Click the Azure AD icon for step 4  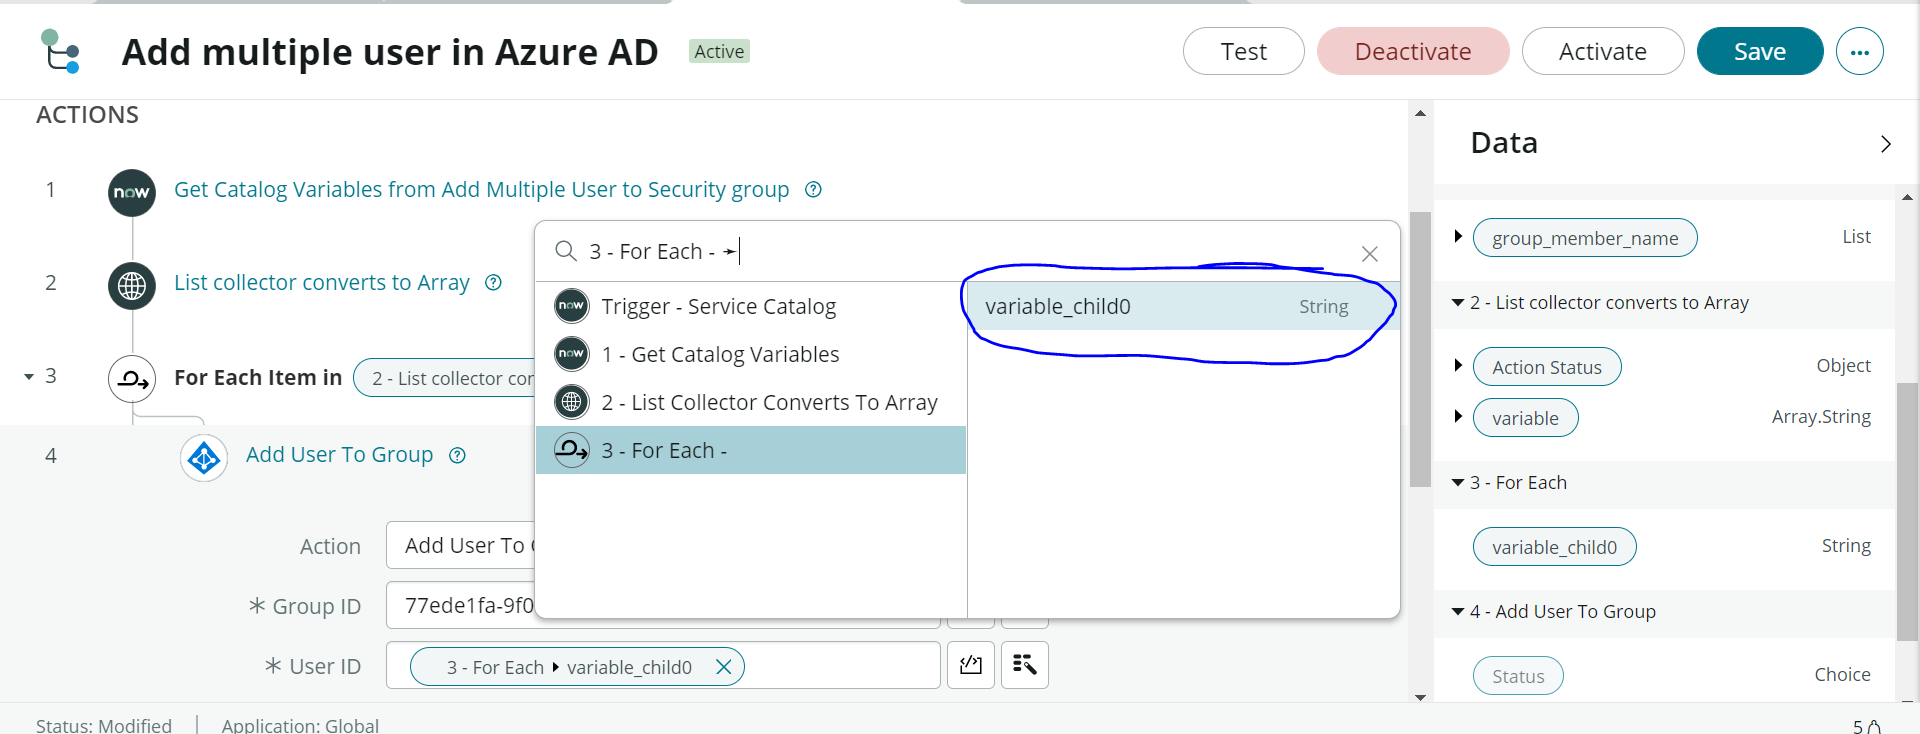pyautogui.click(x=204, y=459)
